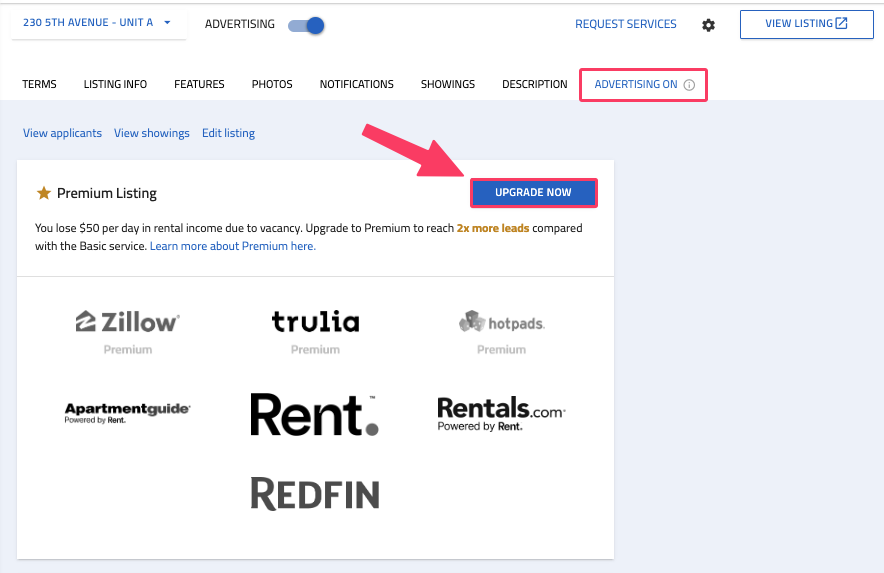Open the Photos tab
Viewport: 884px width, 573px height.
pos(272,84)
